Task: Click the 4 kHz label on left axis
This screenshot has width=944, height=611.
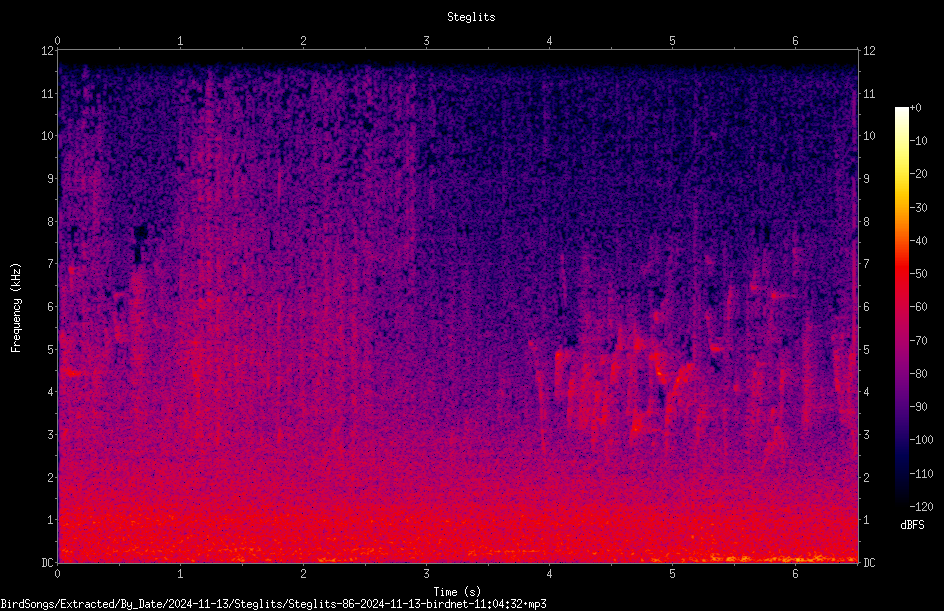Action: point(51,392)
